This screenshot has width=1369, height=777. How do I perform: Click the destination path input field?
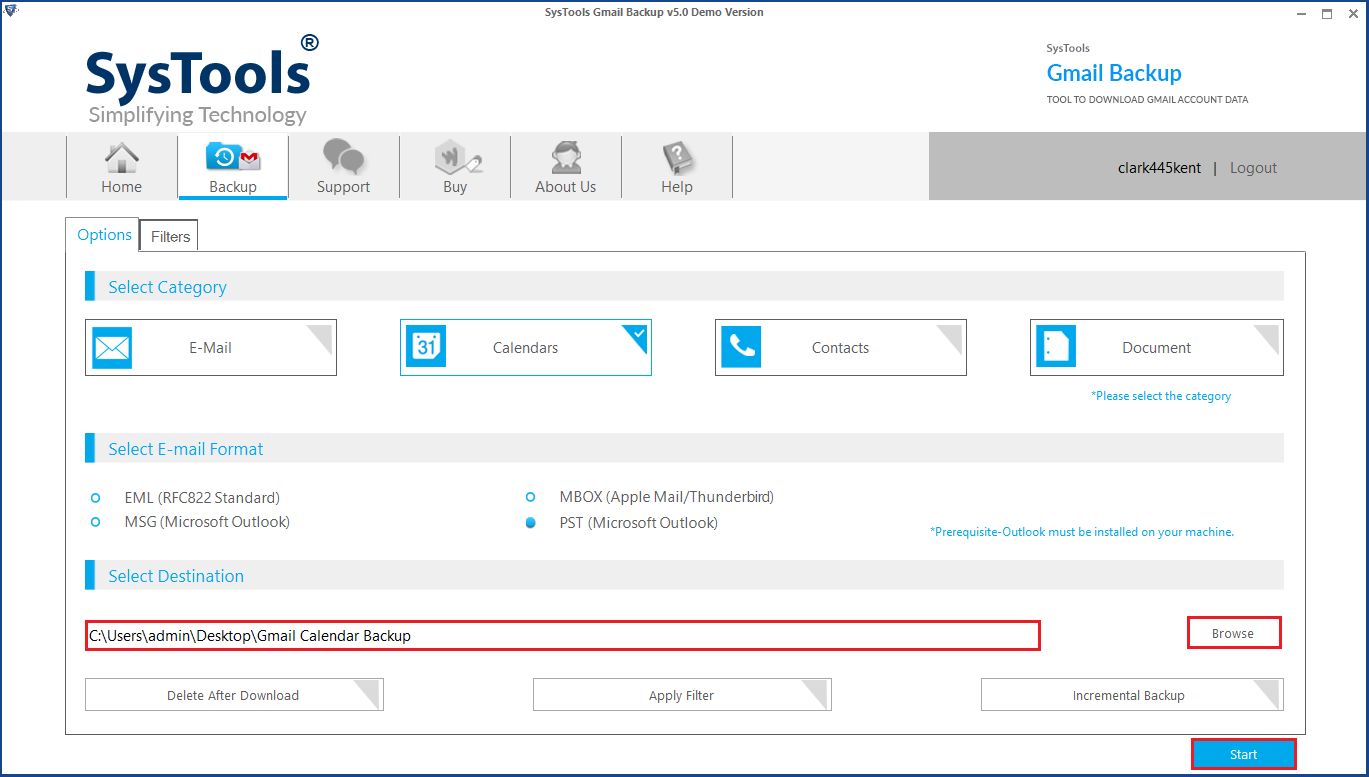tap(560, 635)
